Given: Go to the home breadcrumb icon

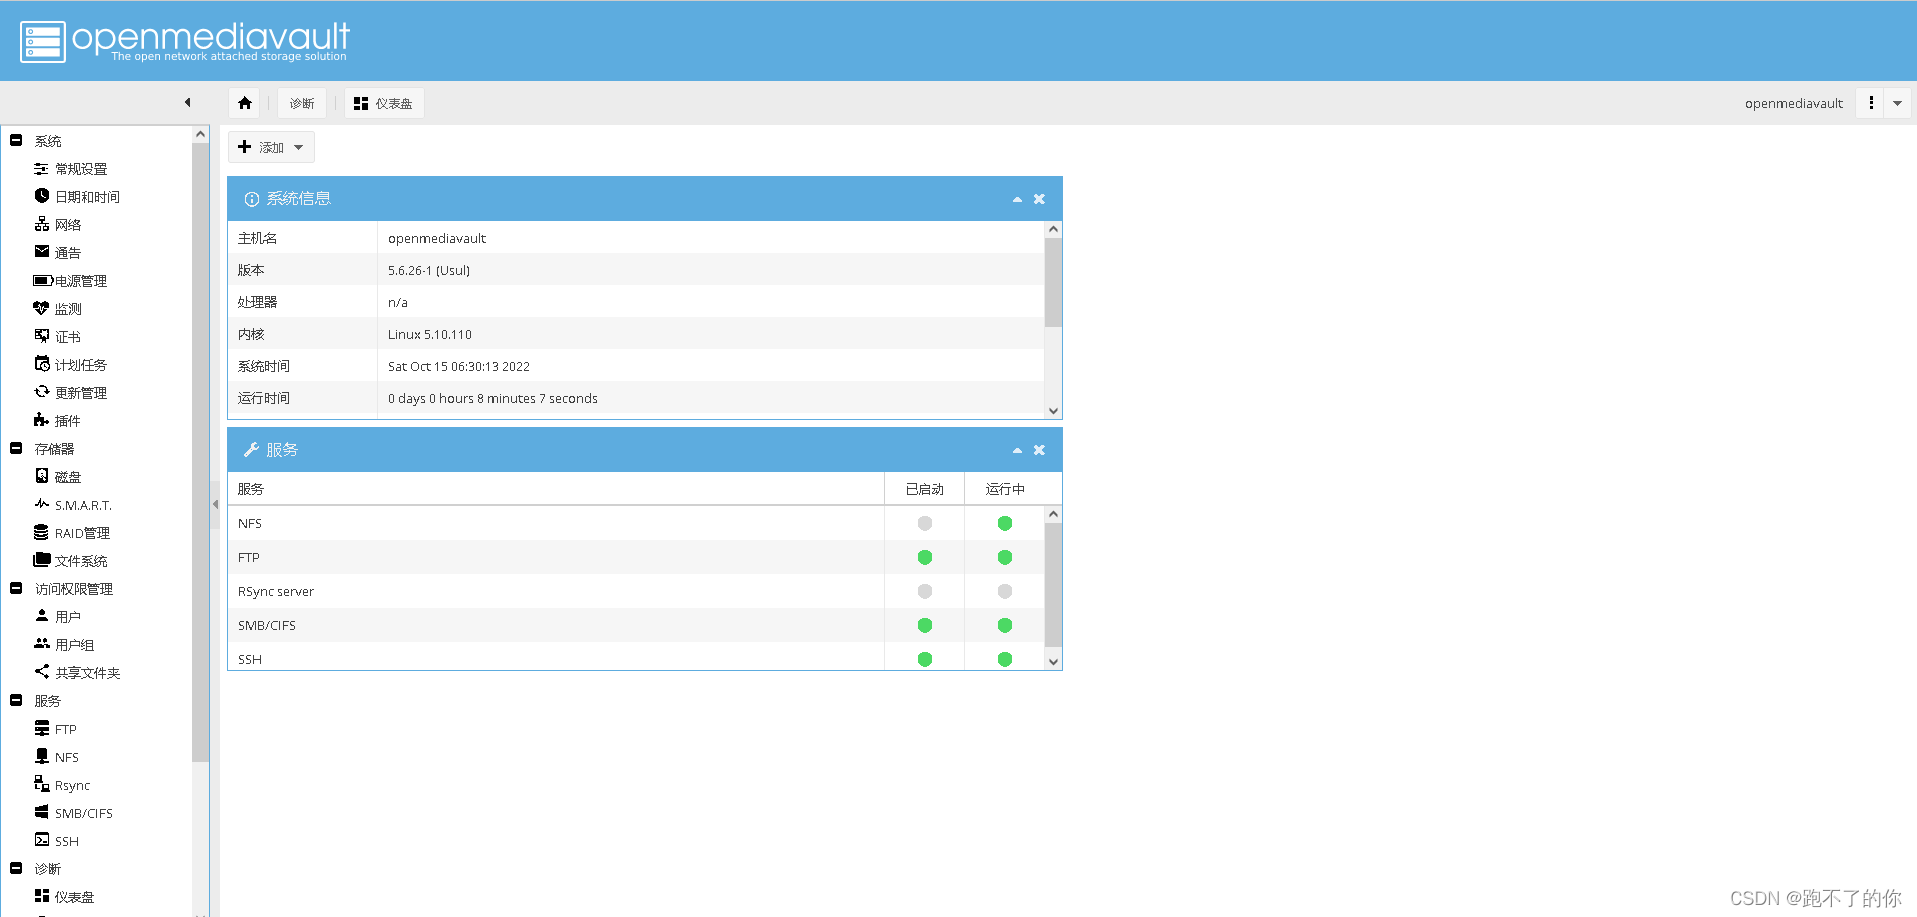Looking at the screenshot, I should point(245,103).
